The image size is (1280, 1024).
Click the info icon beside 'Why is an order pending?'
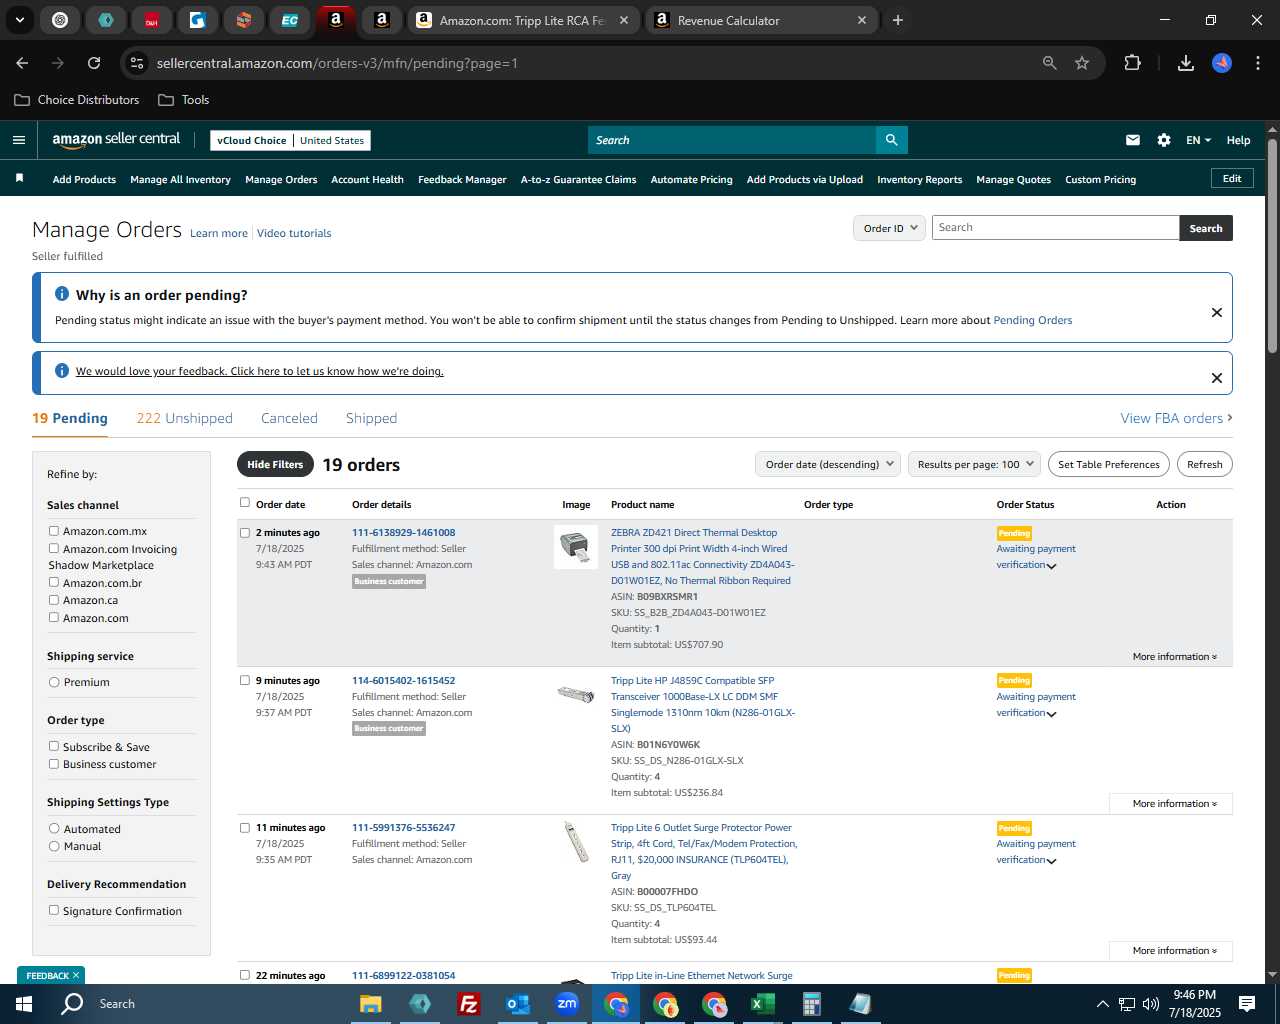pos(62,294)
